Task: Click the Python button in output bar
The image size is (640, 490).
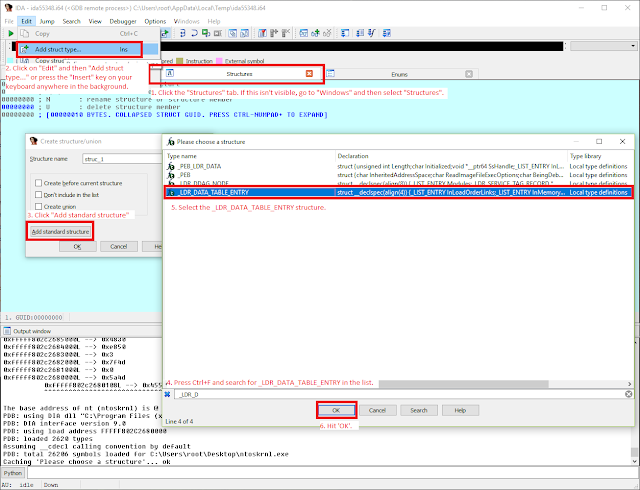Action: [13, 473]
